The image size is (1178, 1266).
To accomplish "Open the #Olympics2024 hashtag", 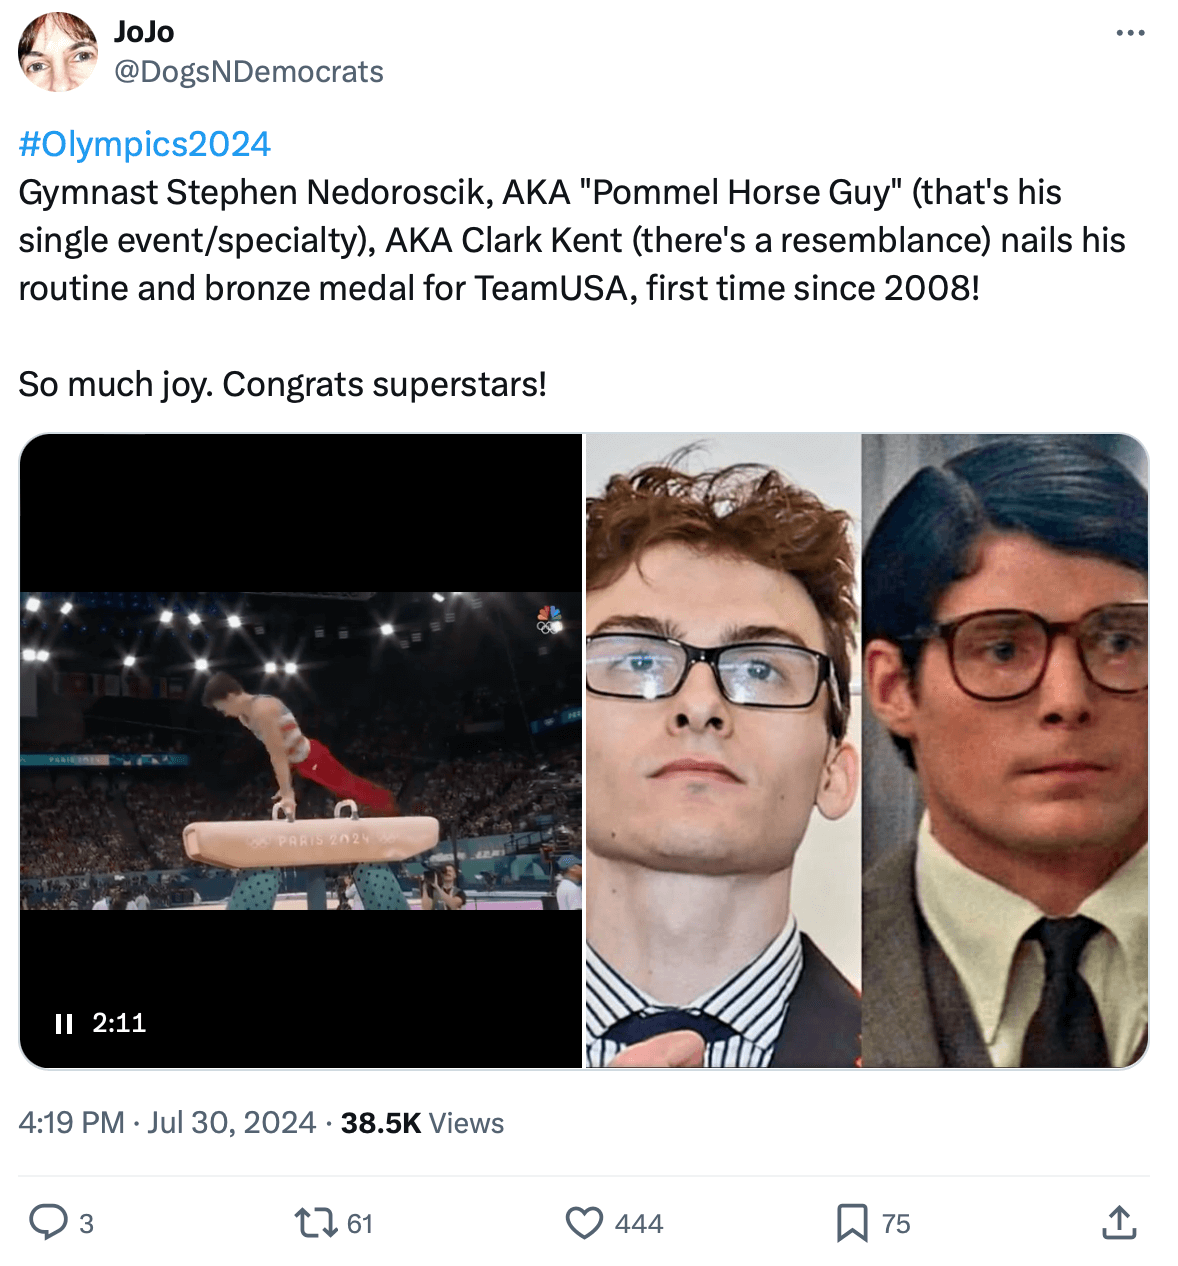I will click(144, 144).
